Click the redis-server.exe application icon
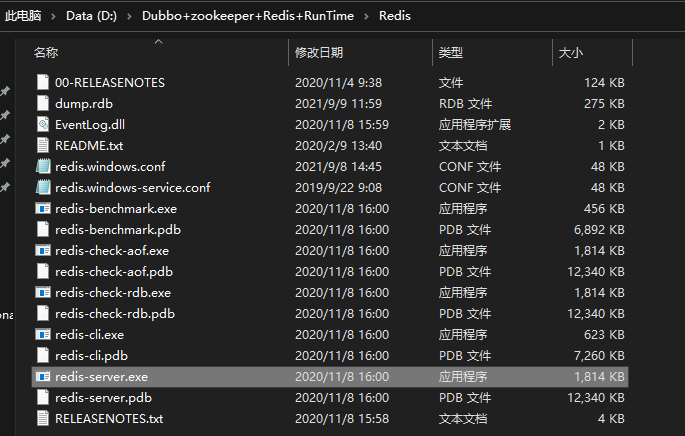685x436 pixels. 43,377
